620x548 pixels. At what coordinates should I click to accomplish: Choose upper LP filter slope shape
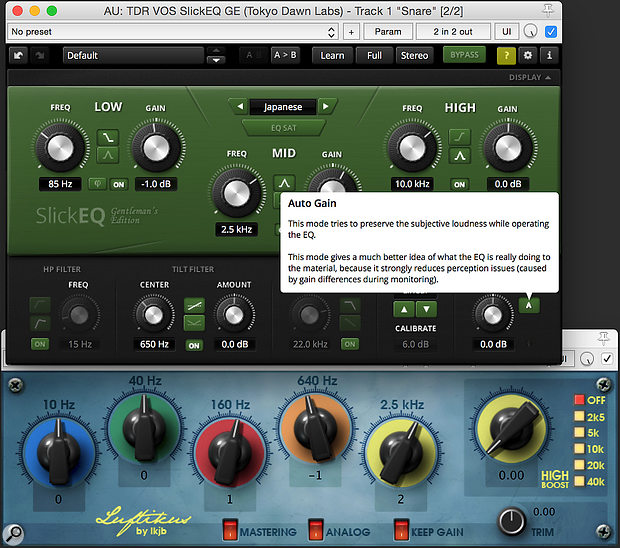tap(350, 305)
